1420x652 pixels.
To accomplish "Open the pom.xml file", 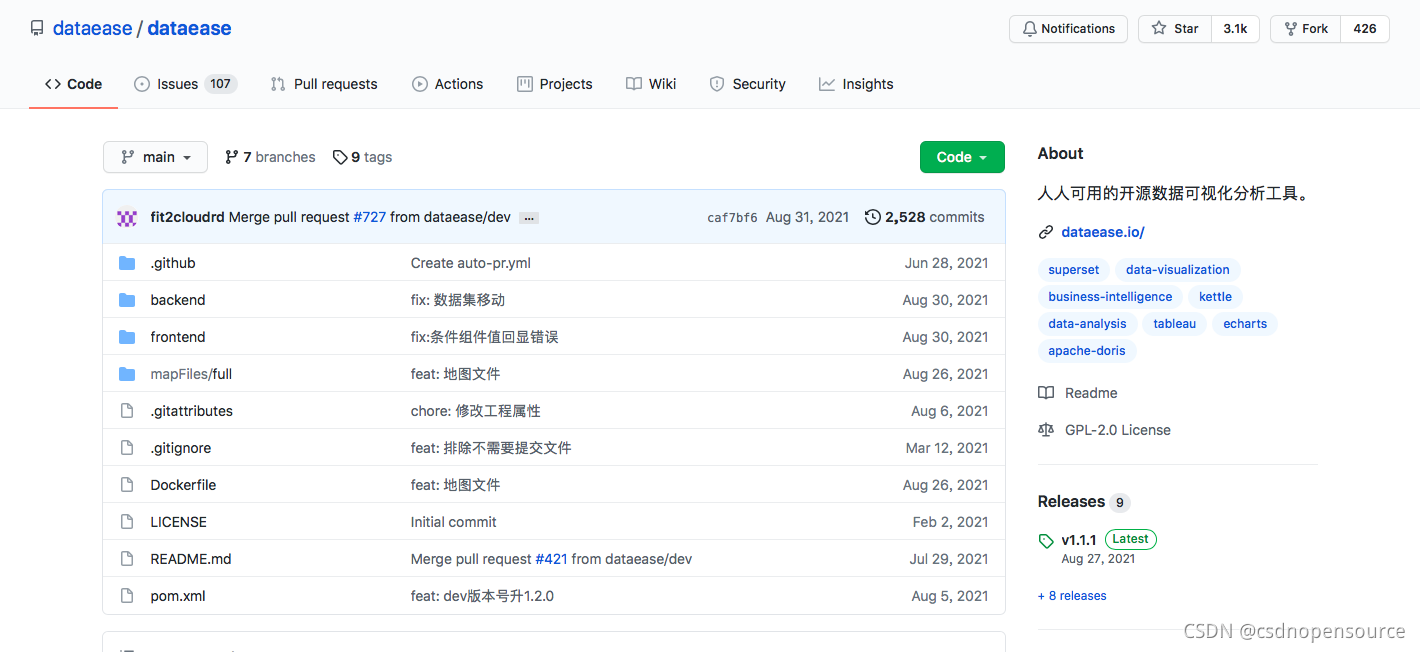I will 178,596.
